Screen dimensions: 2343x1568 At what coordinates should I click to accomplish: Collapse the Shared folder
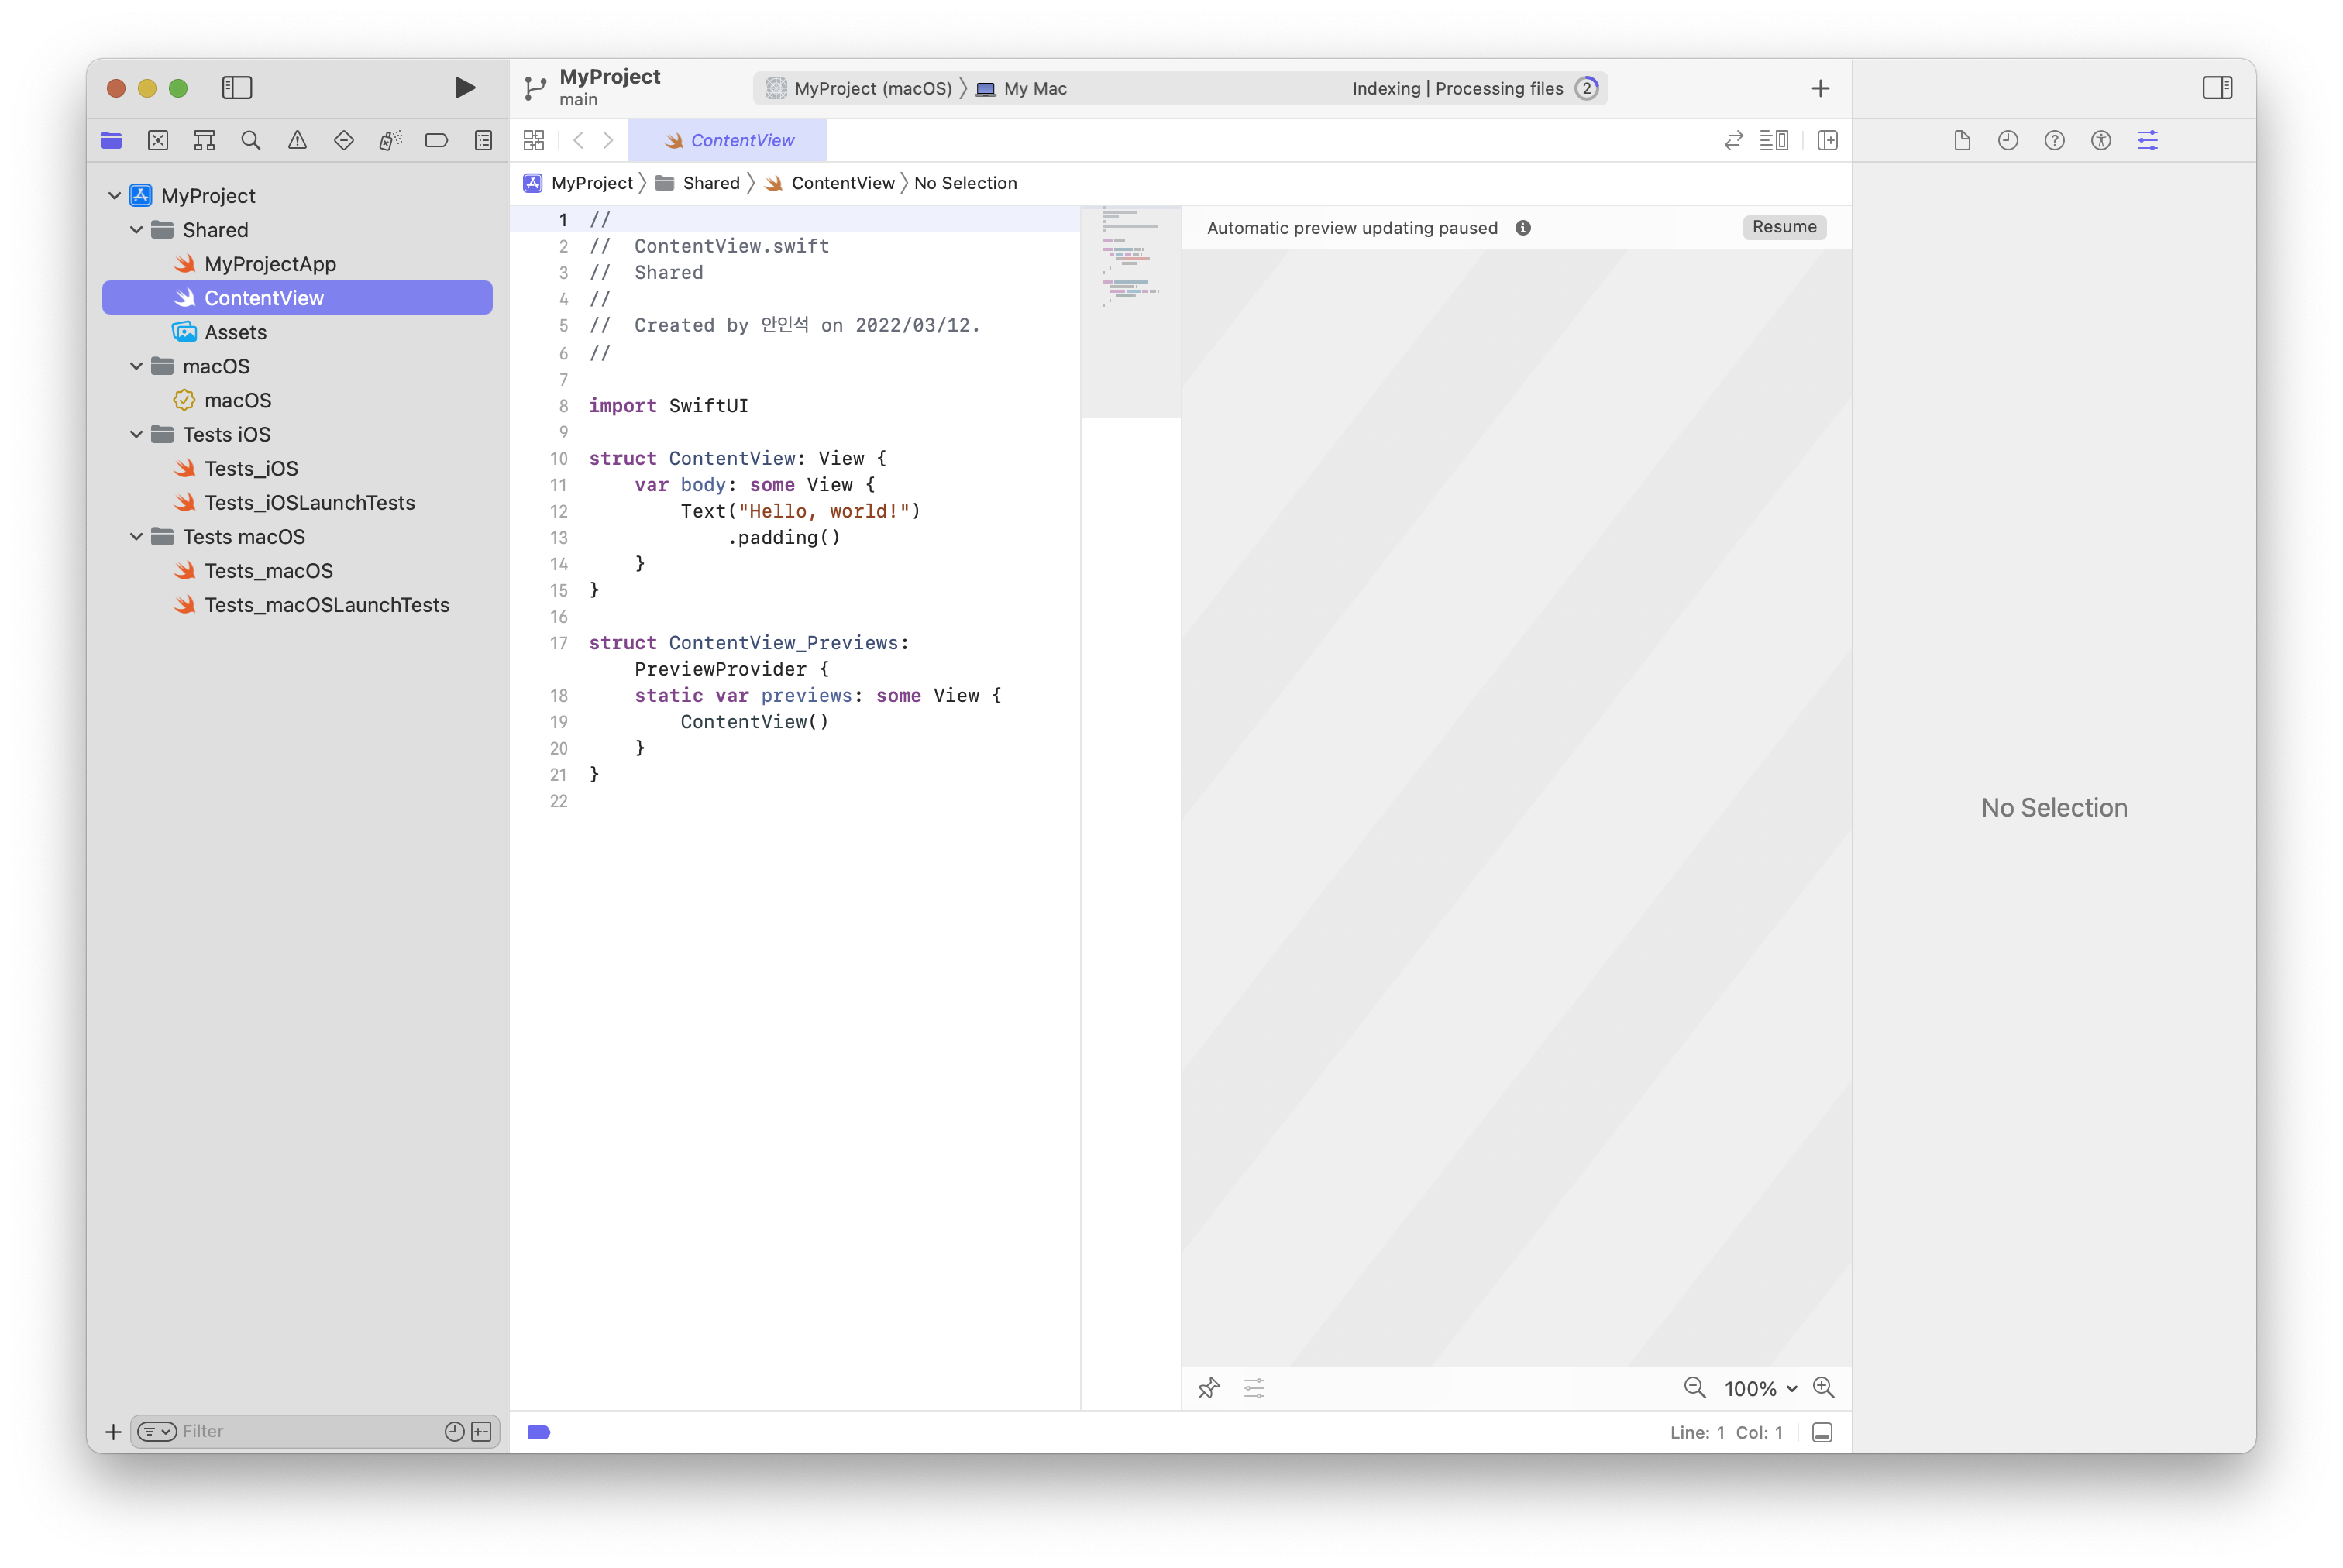click(x=136, y=230)
